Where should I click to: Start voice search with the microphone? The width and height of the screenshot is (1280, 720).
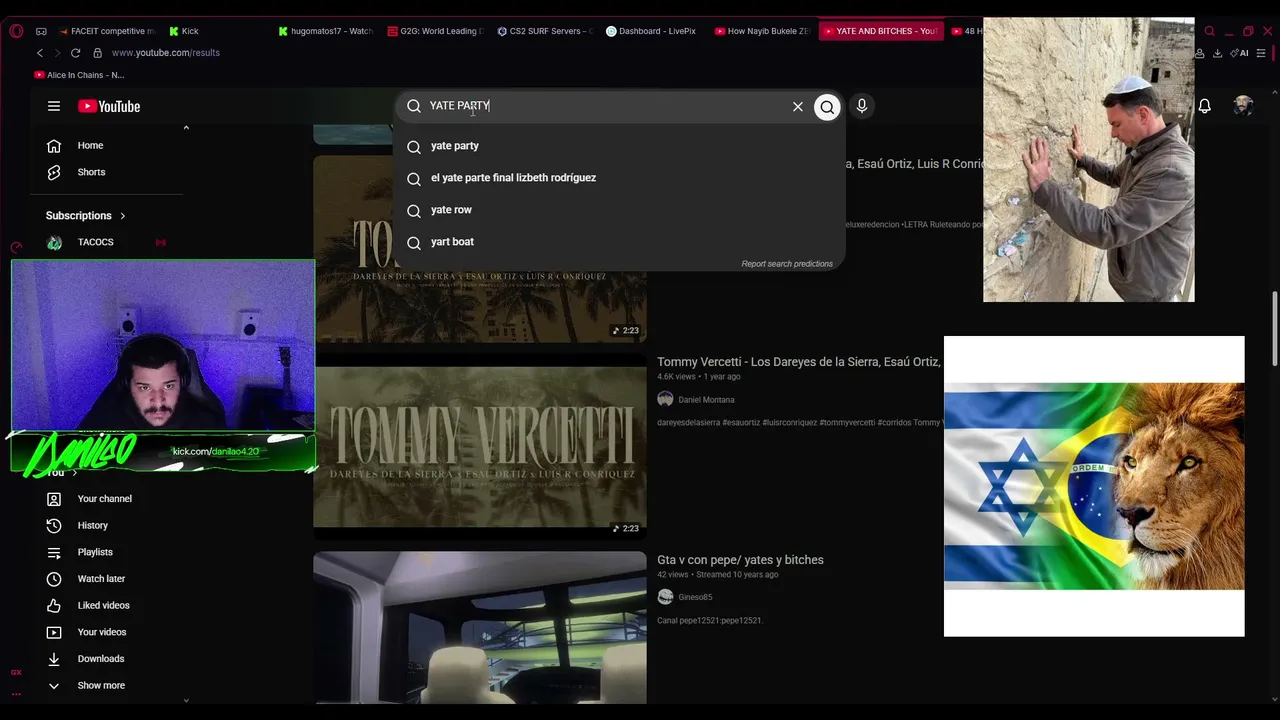[862, 106]
